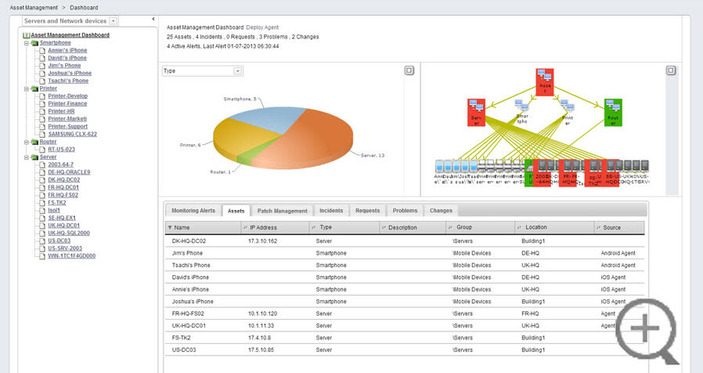This screenshot has height=373, width=703.
Task: Maximize the pie chart panel
Action: 409,70
